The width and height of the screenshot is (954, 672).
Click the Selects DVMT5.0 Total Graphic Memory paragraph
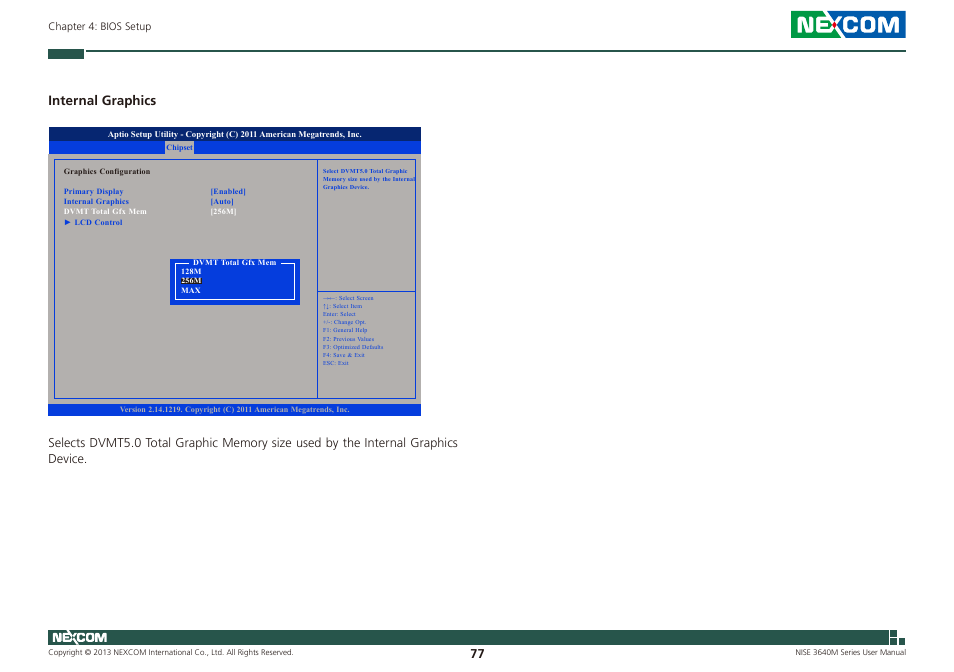(253, 451)
